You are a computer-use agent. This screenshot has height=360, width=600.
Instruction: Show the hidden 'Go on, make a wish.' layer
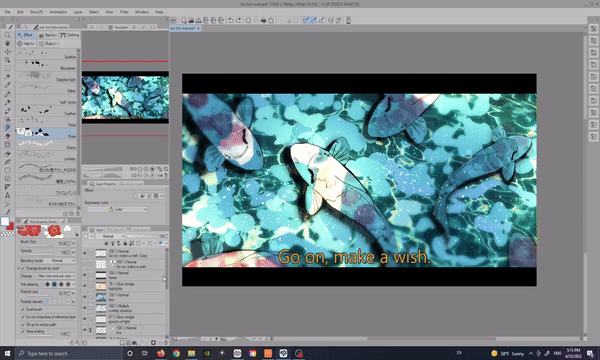(x=85, y=264)
